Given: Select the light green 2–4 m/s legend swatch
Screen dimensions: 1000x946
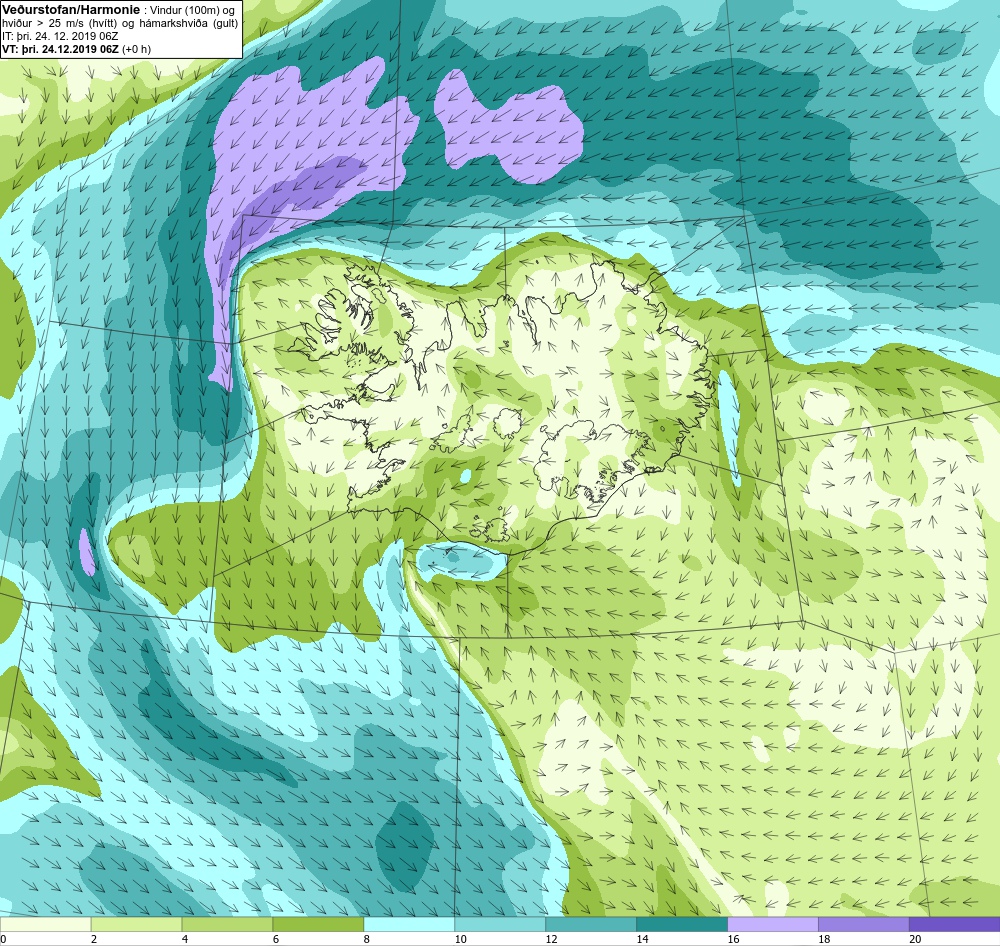Looking at the screenshot, I should [x=136, y=924].
